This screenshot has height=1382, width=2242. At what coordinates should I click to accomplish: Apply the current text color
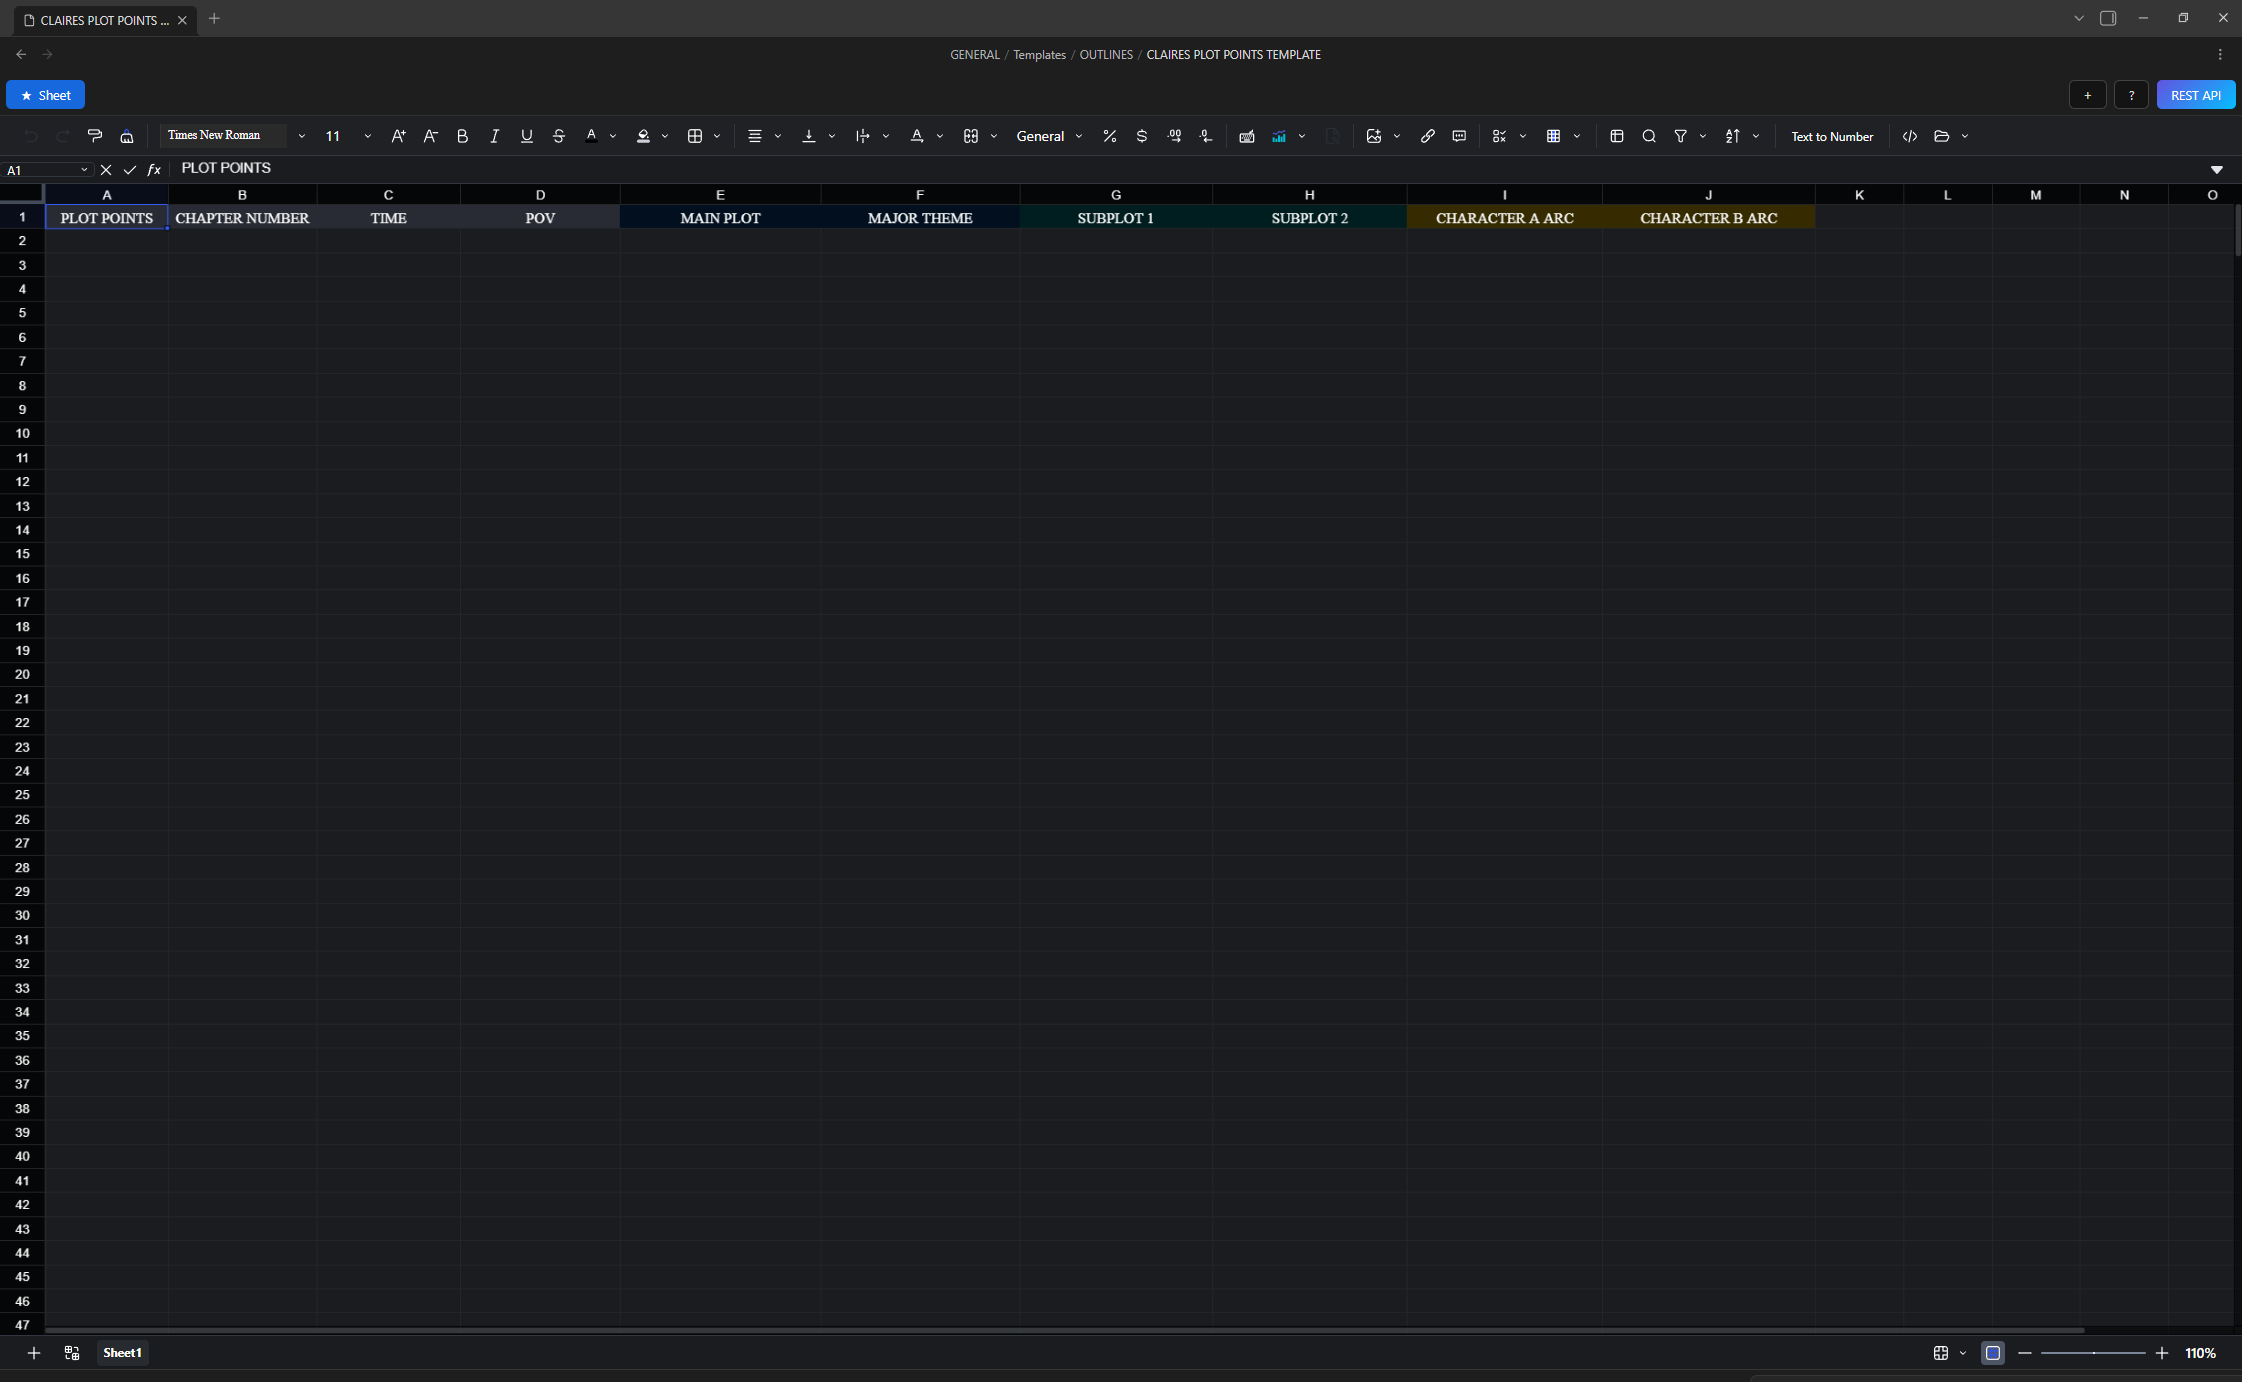click(591, 136)
